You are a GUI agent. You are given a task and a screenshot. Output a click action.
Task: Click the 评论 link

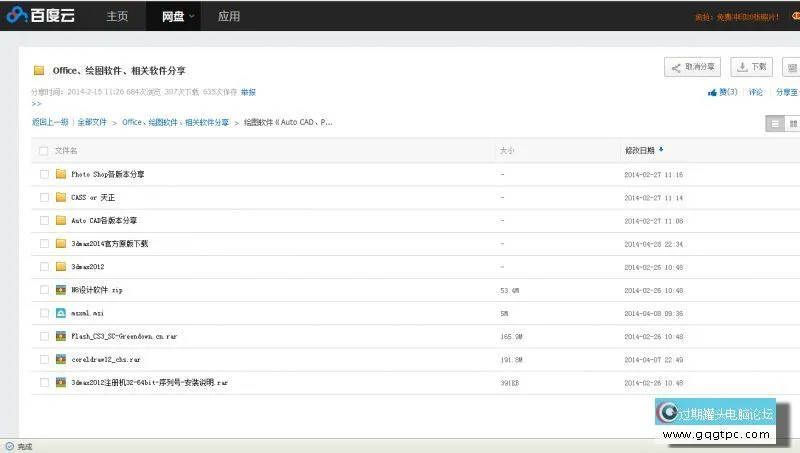756,92
